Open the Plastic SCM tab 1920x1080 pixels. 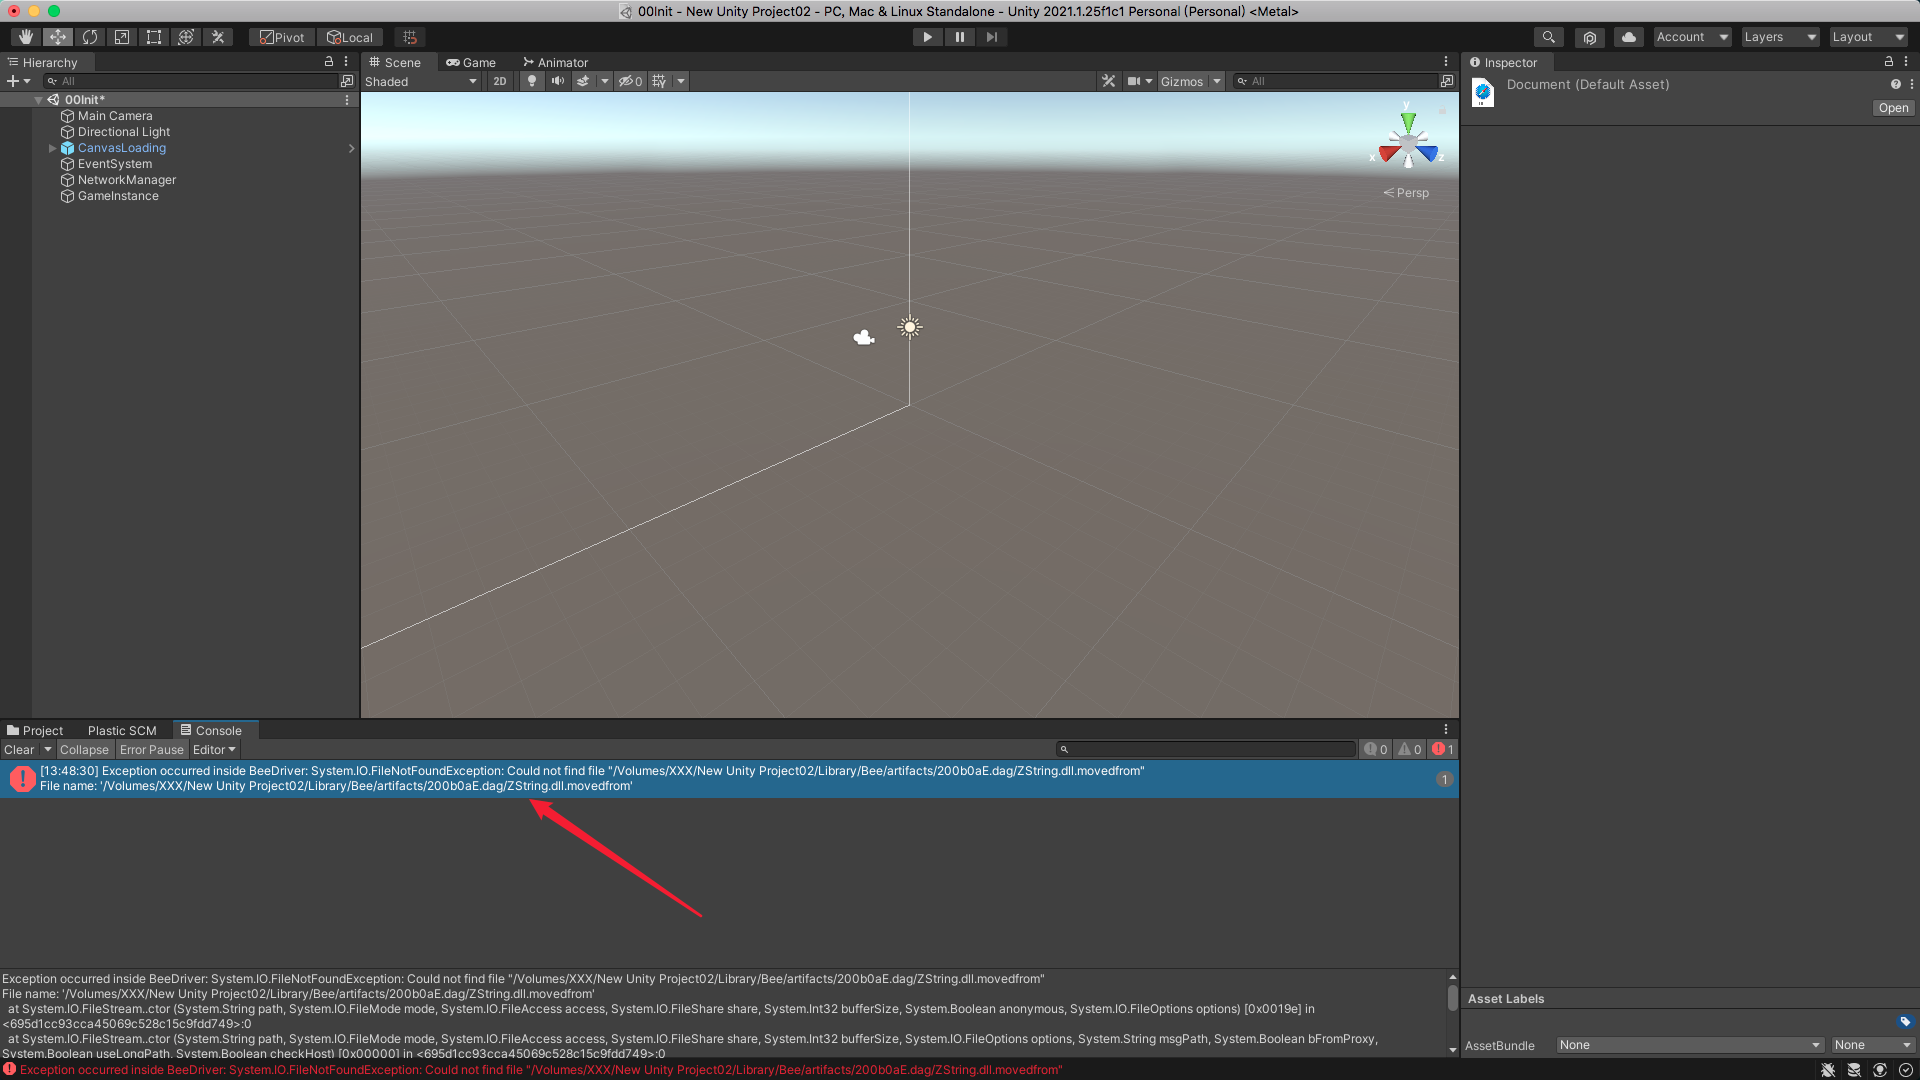coord(121,730)
